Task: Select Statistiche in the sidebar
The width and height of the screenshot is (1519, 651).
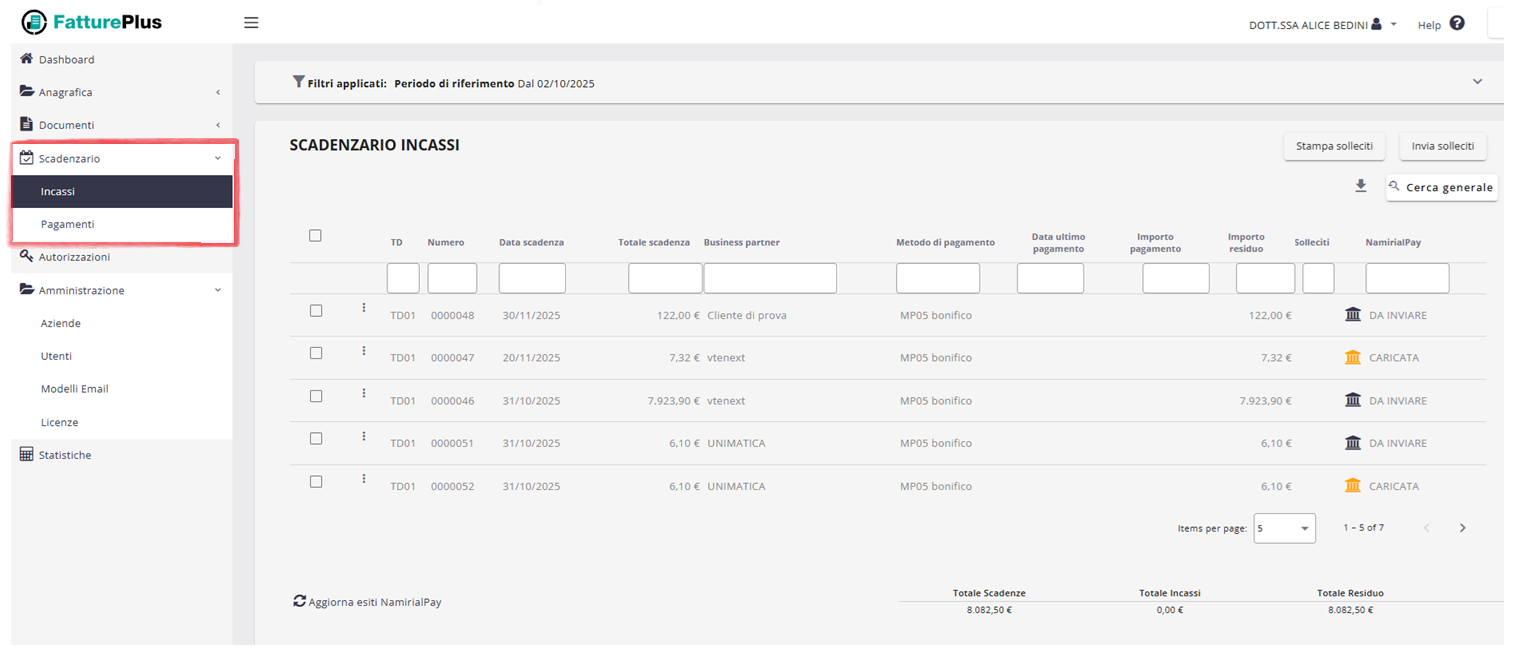Action: click(x=64, y=455)
